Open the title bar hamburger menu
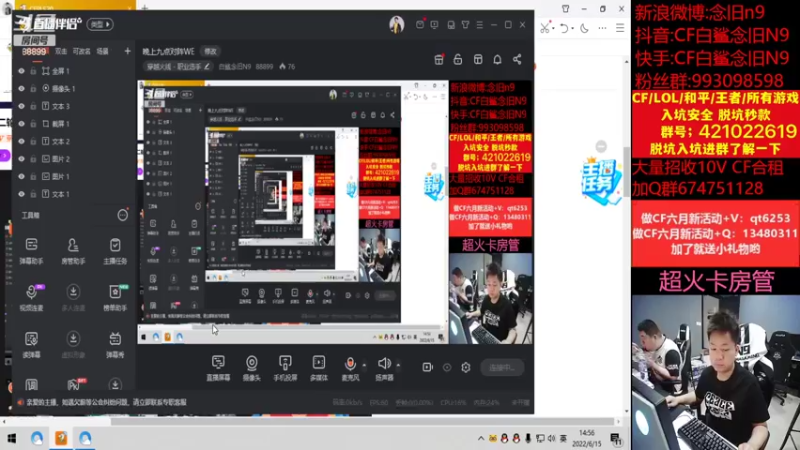The width and height of the screenshot is (800, 450). pos(480,24)
